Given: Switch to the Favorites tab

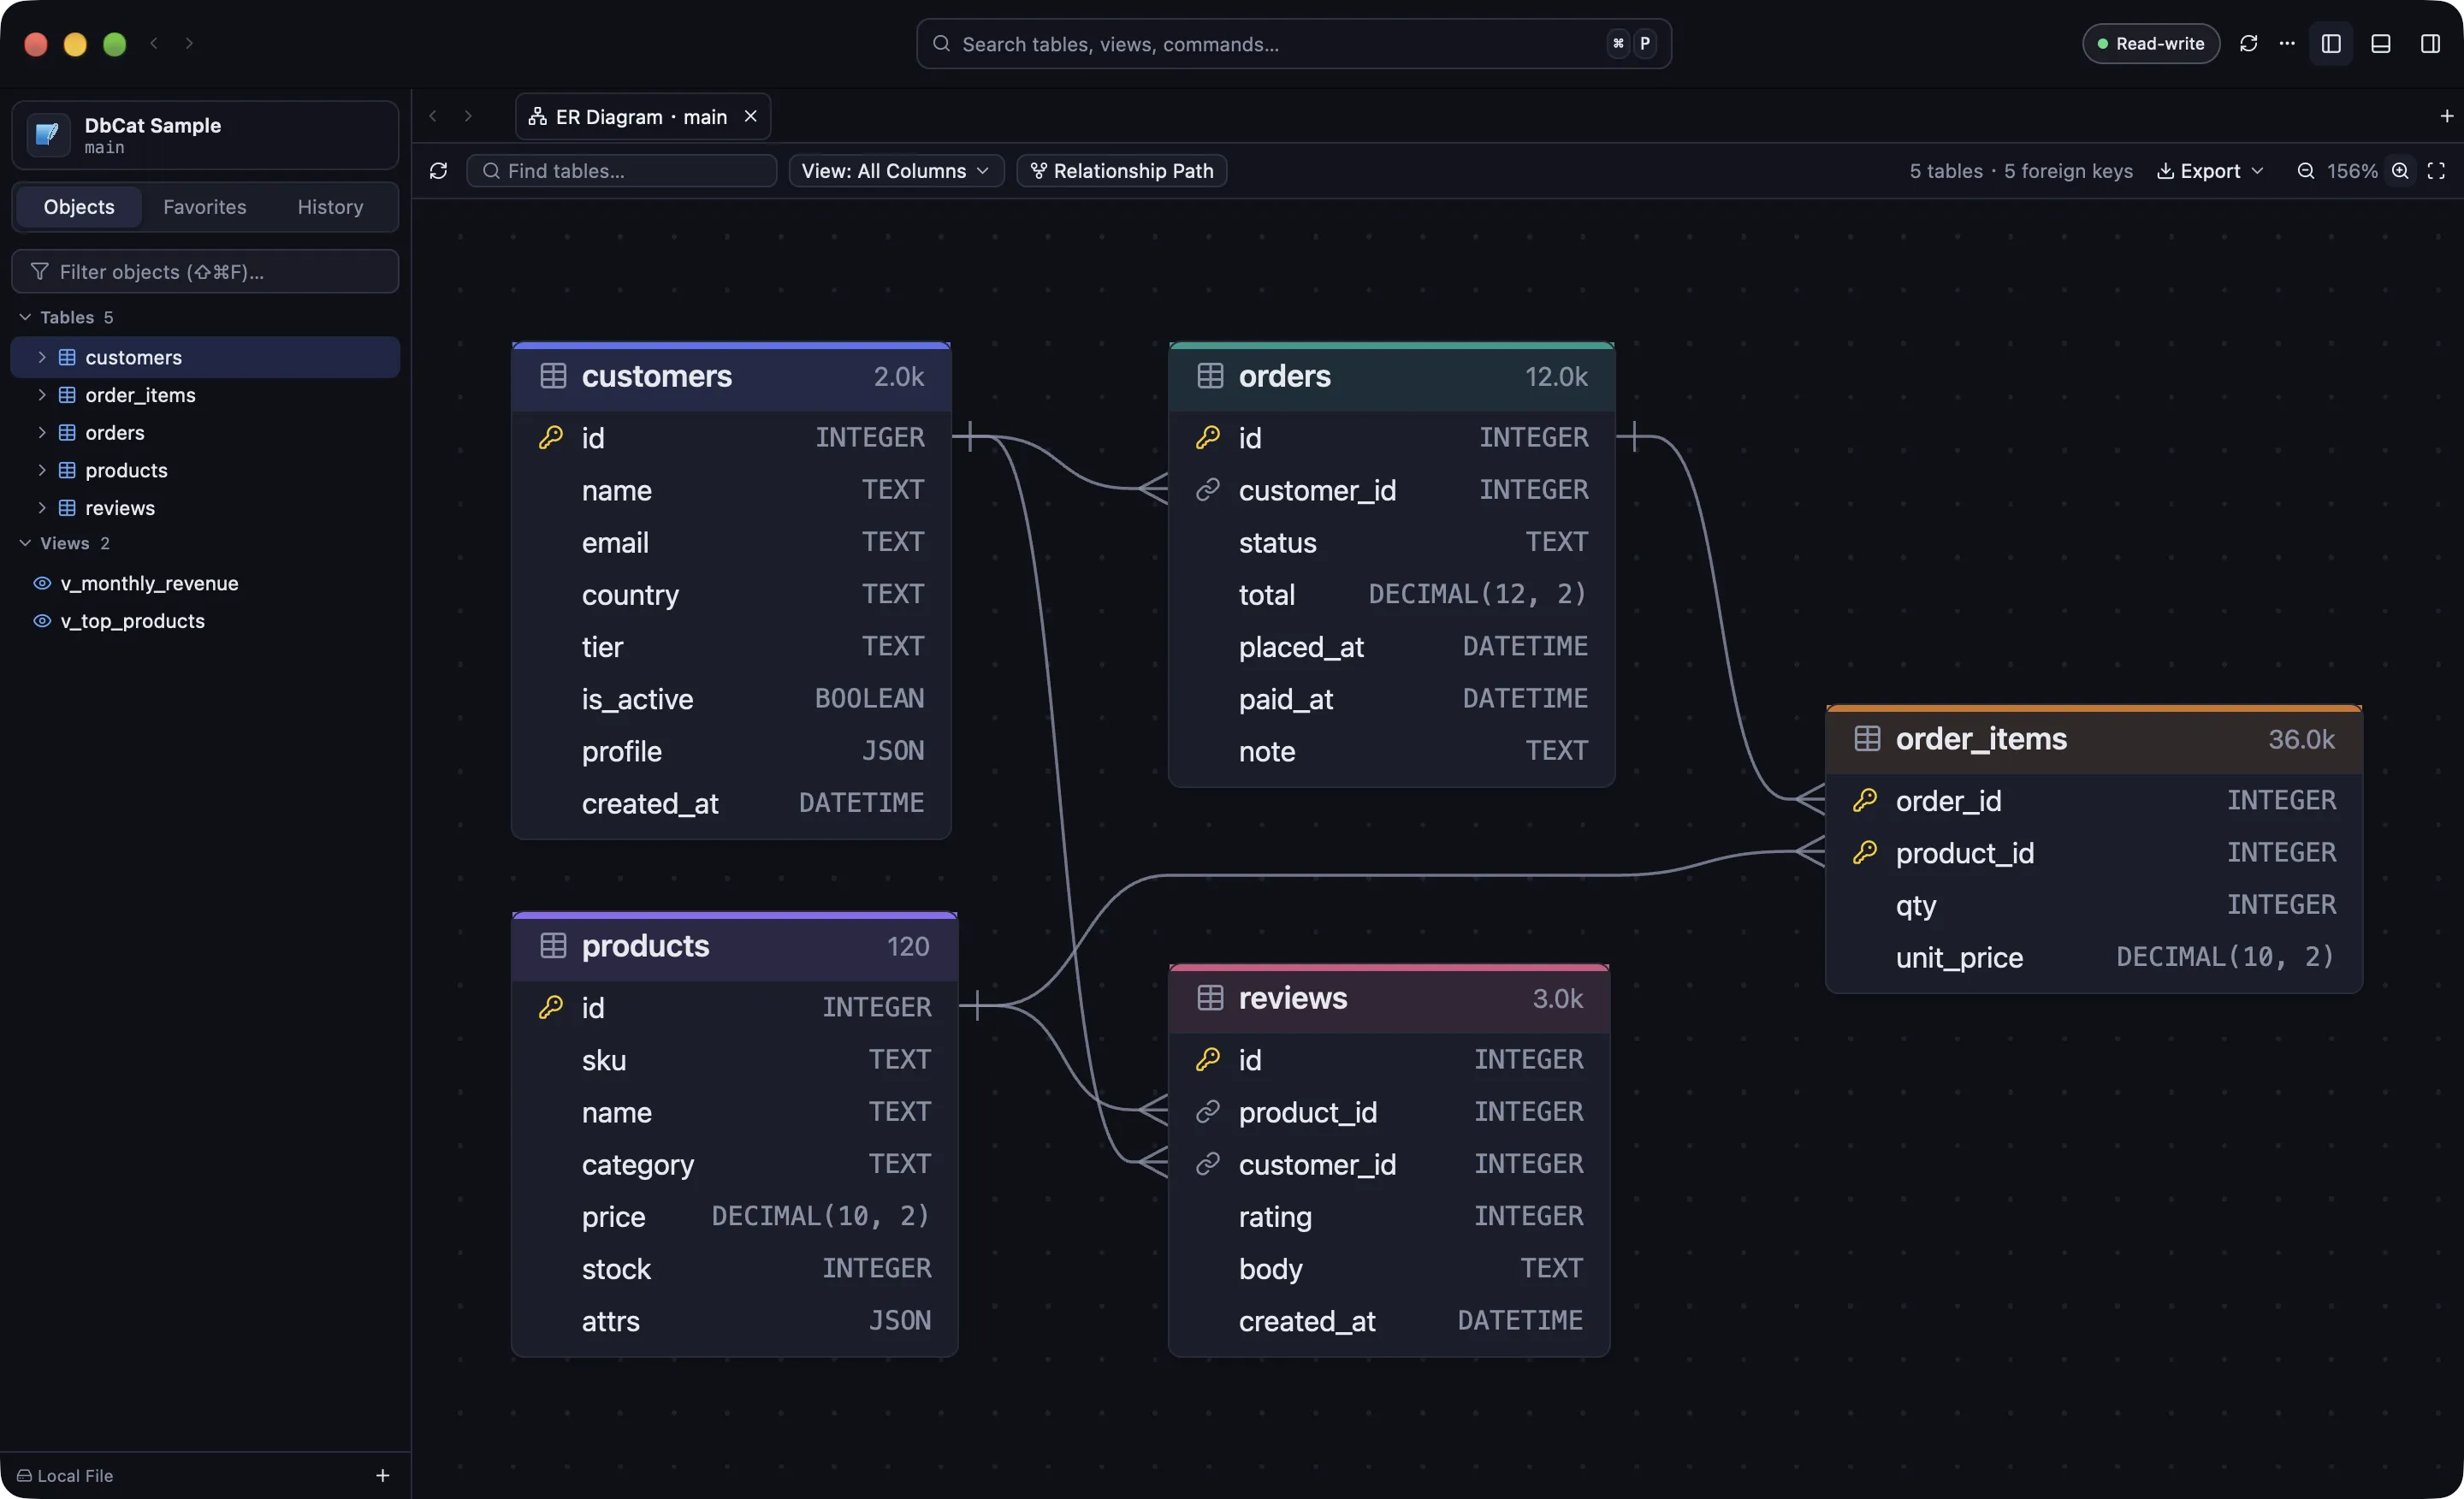Looking at the screenshot, I should click(x=205, y=207).
